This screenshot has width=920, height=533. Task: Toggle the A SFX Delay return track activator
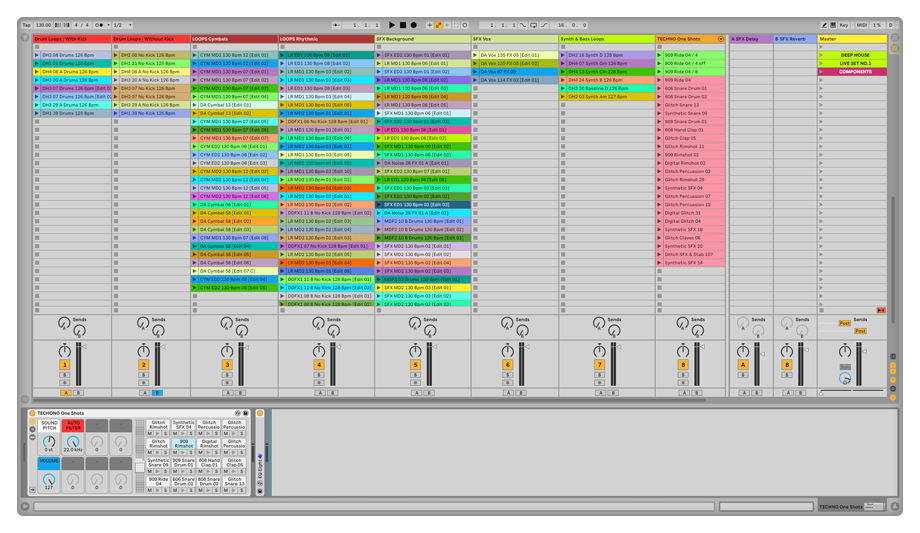tap(743, 365)
